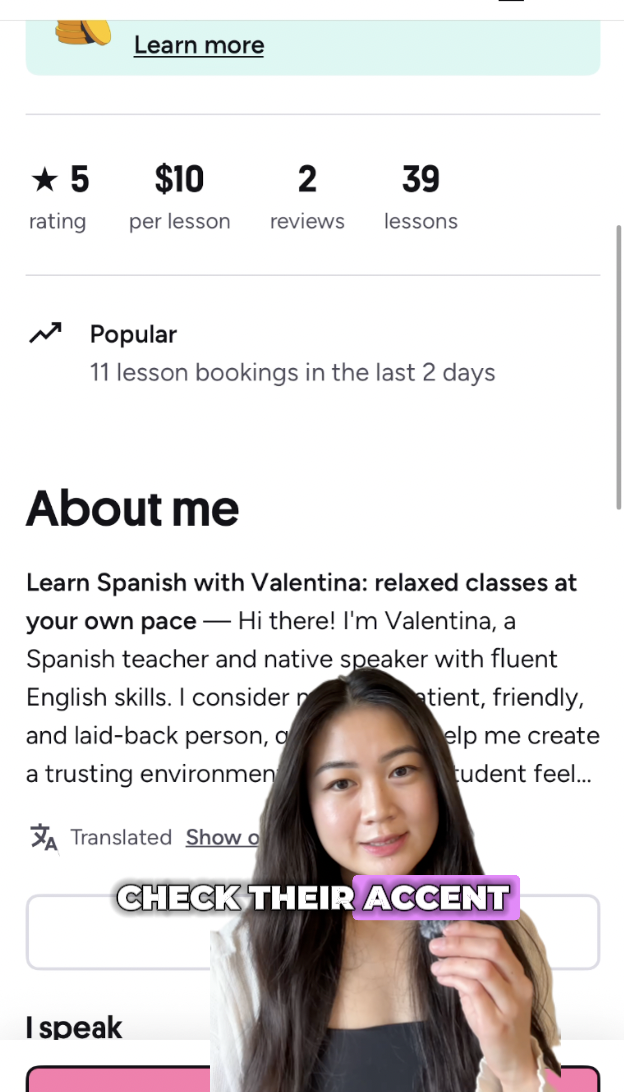Click the 11 lesson bookings text
This screenshot has height=1092, width=624.
292,373
